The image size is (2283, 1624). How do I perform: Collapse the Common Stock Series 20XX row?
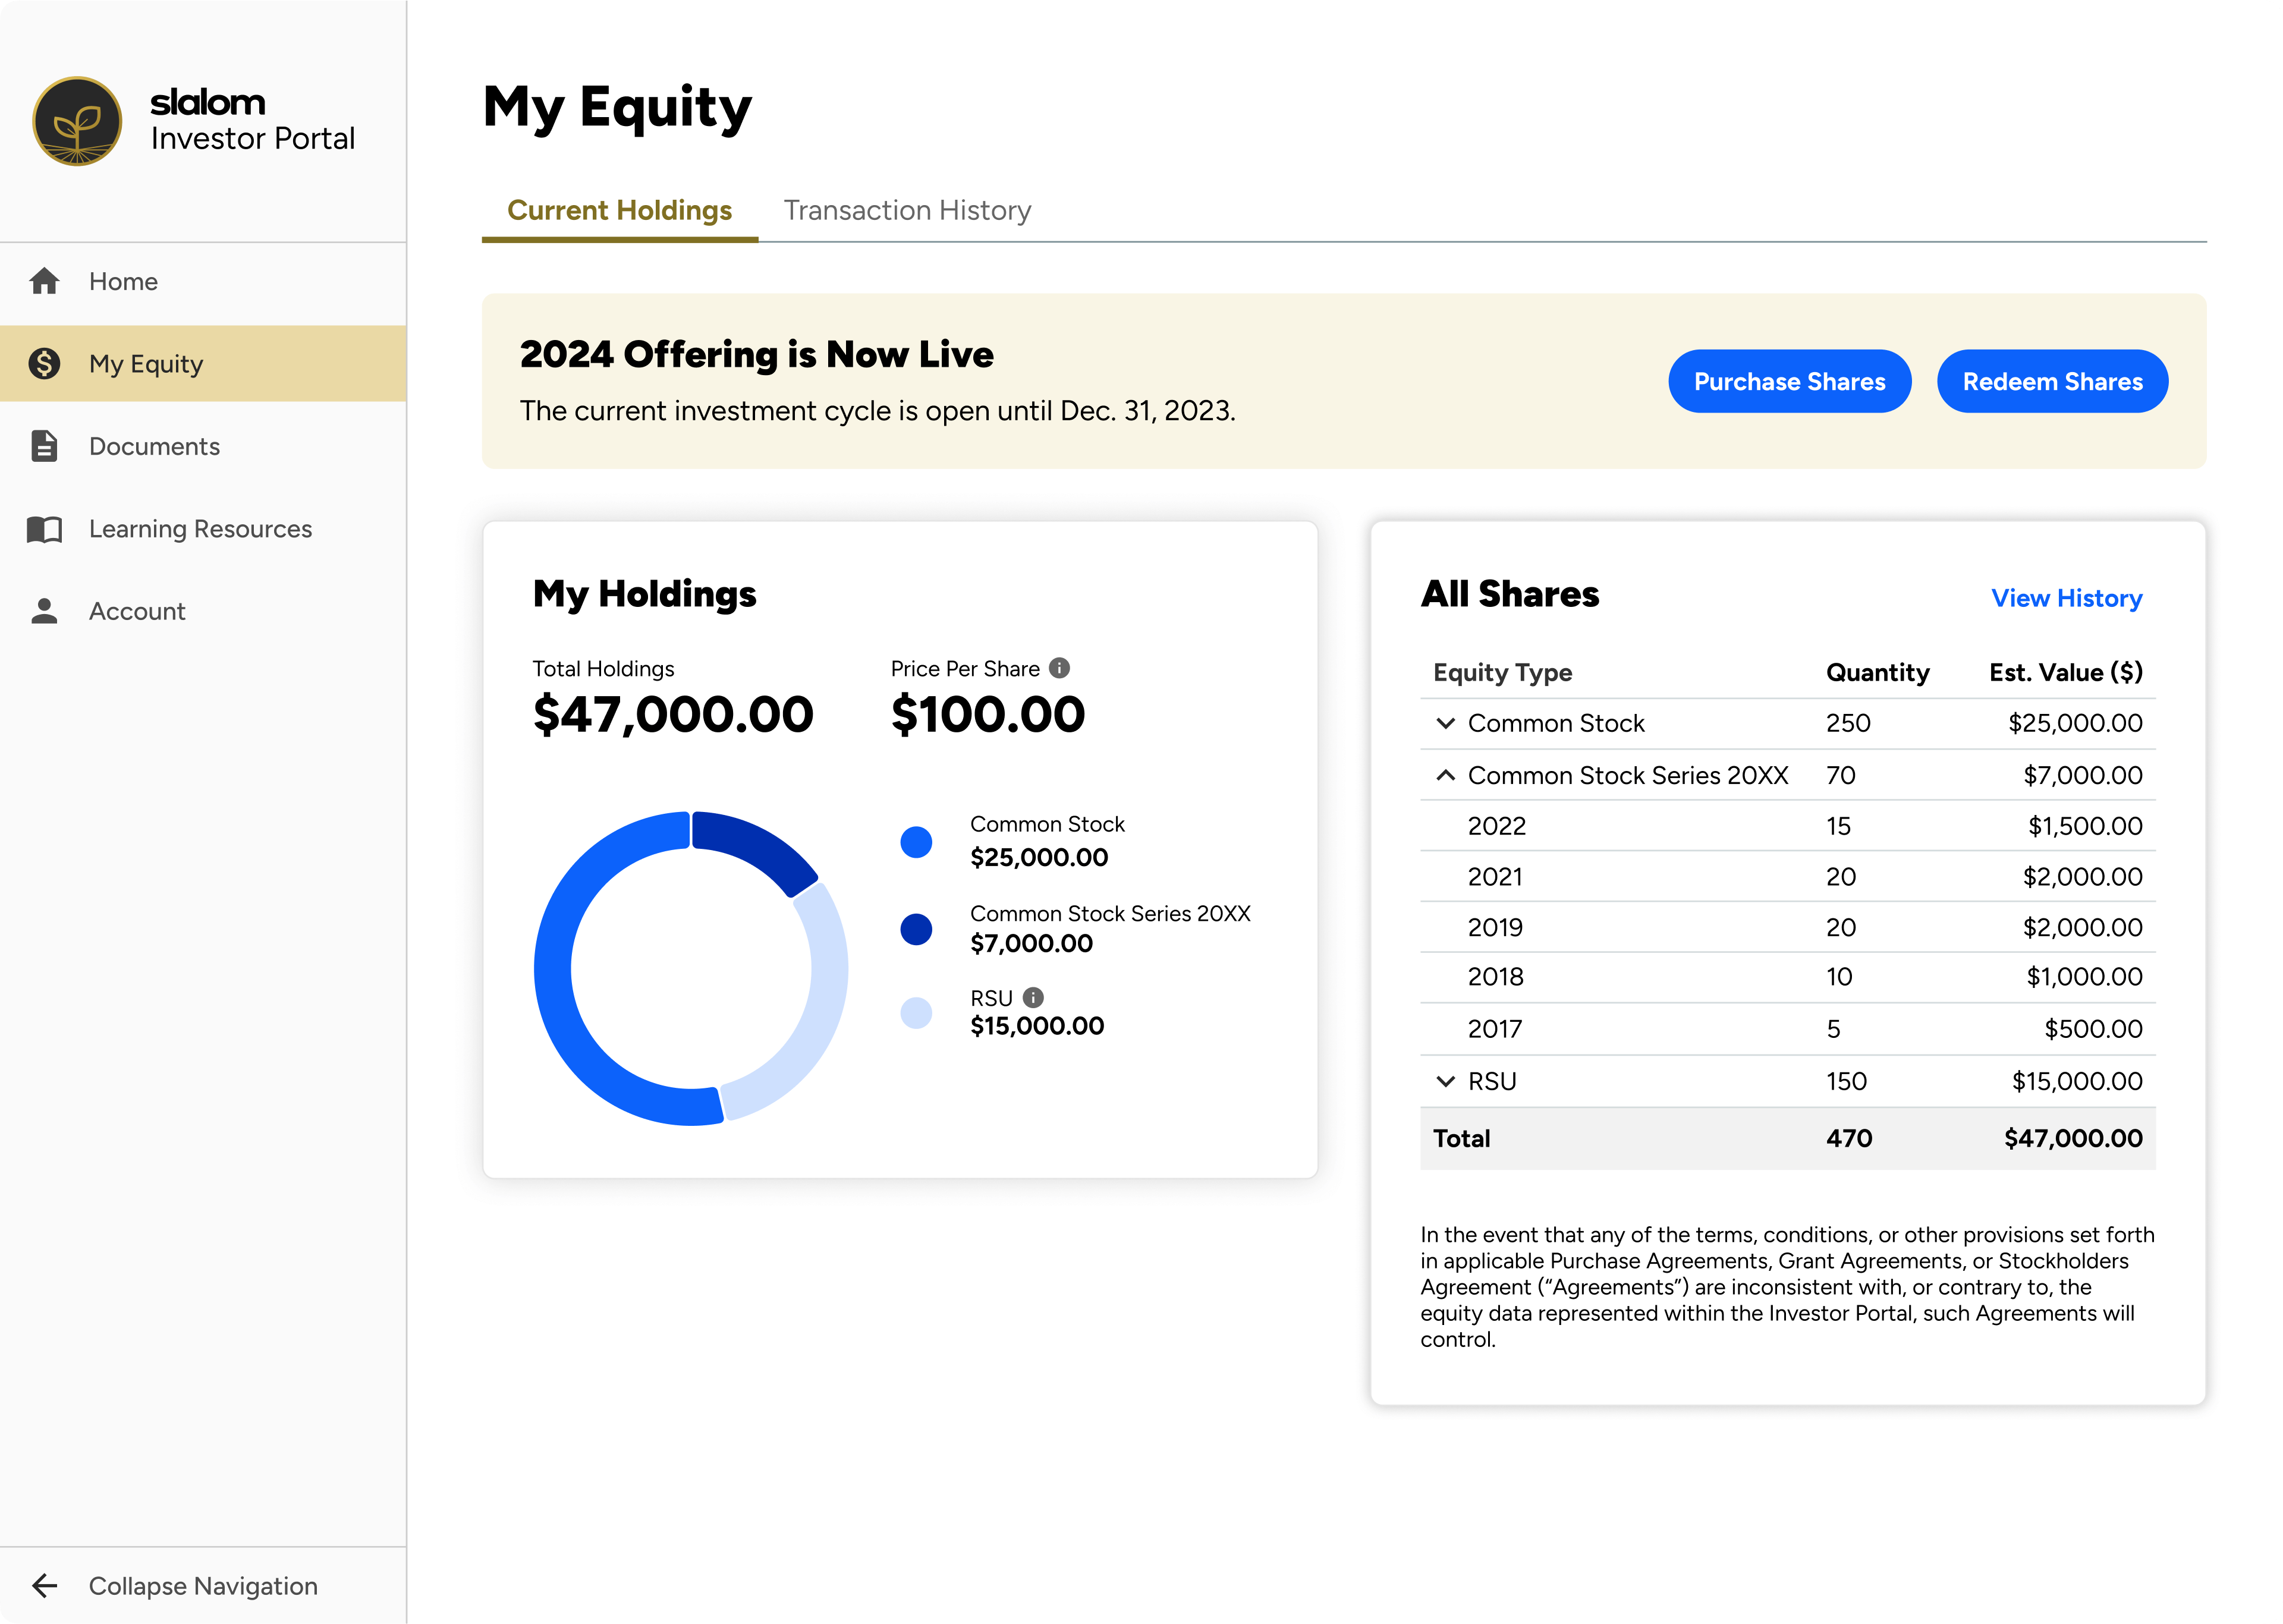coord(1445,775)
